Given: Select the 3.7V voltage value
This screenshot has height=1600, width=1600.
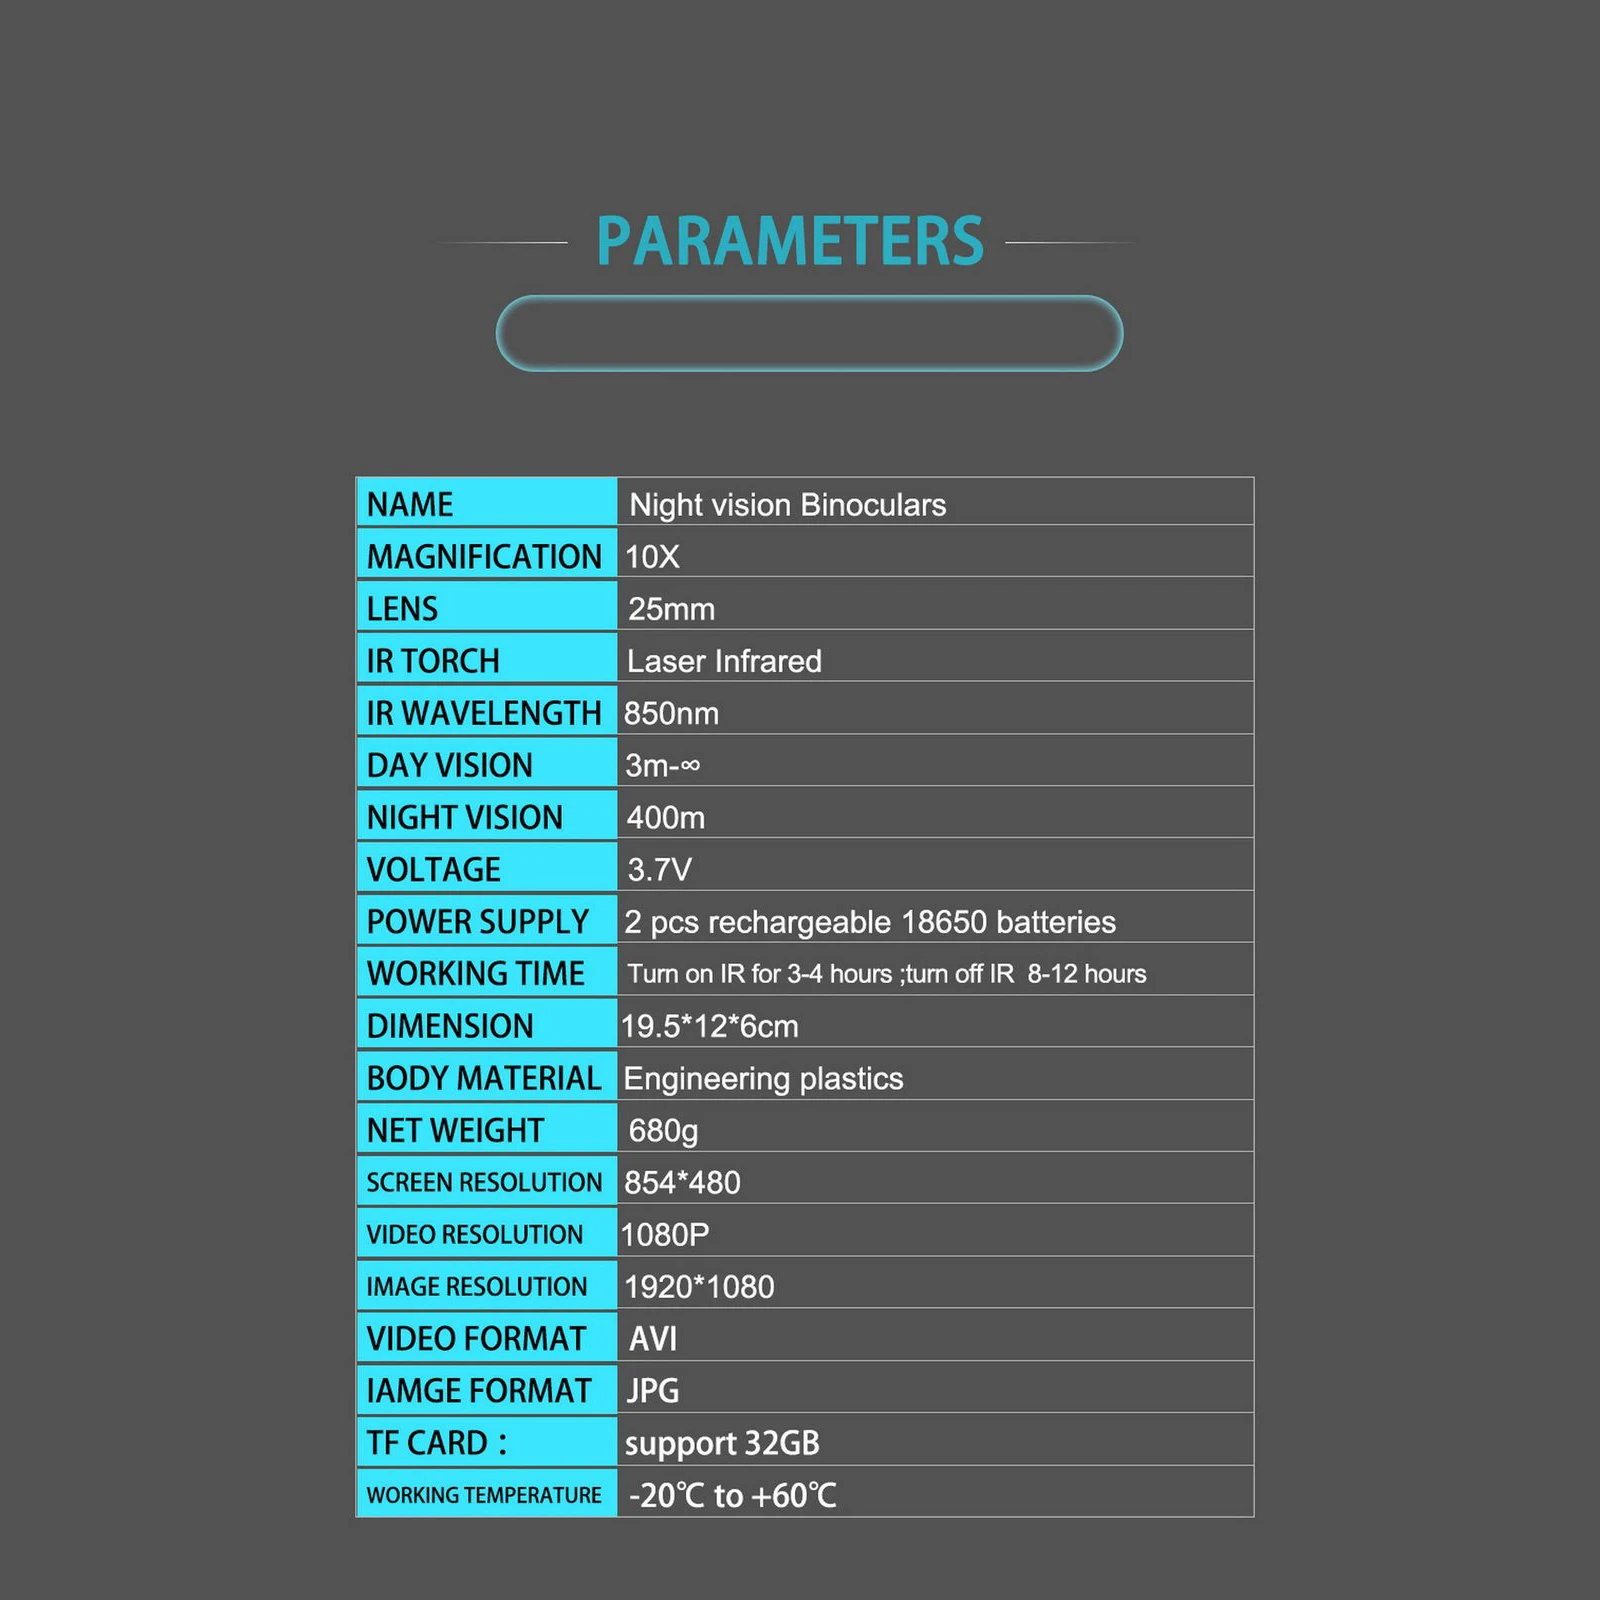Looking at the screenshot, I should (659, 869).
